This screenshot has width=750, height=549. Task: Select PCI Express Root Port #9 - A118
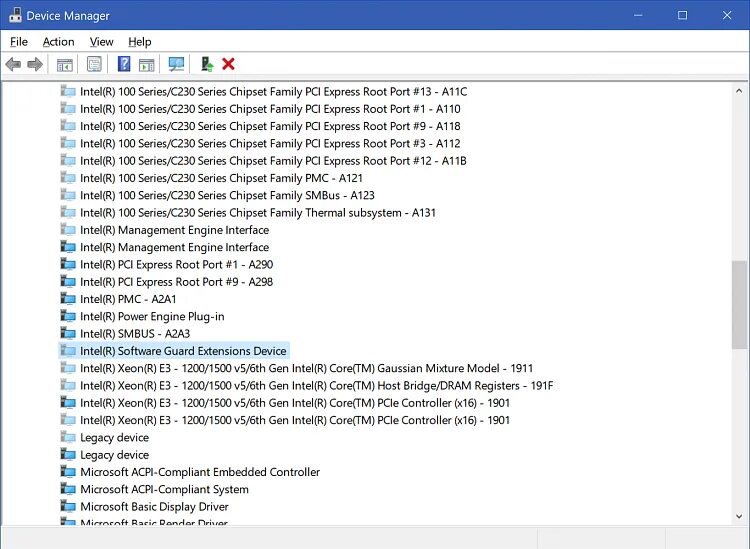coord(270,126)
